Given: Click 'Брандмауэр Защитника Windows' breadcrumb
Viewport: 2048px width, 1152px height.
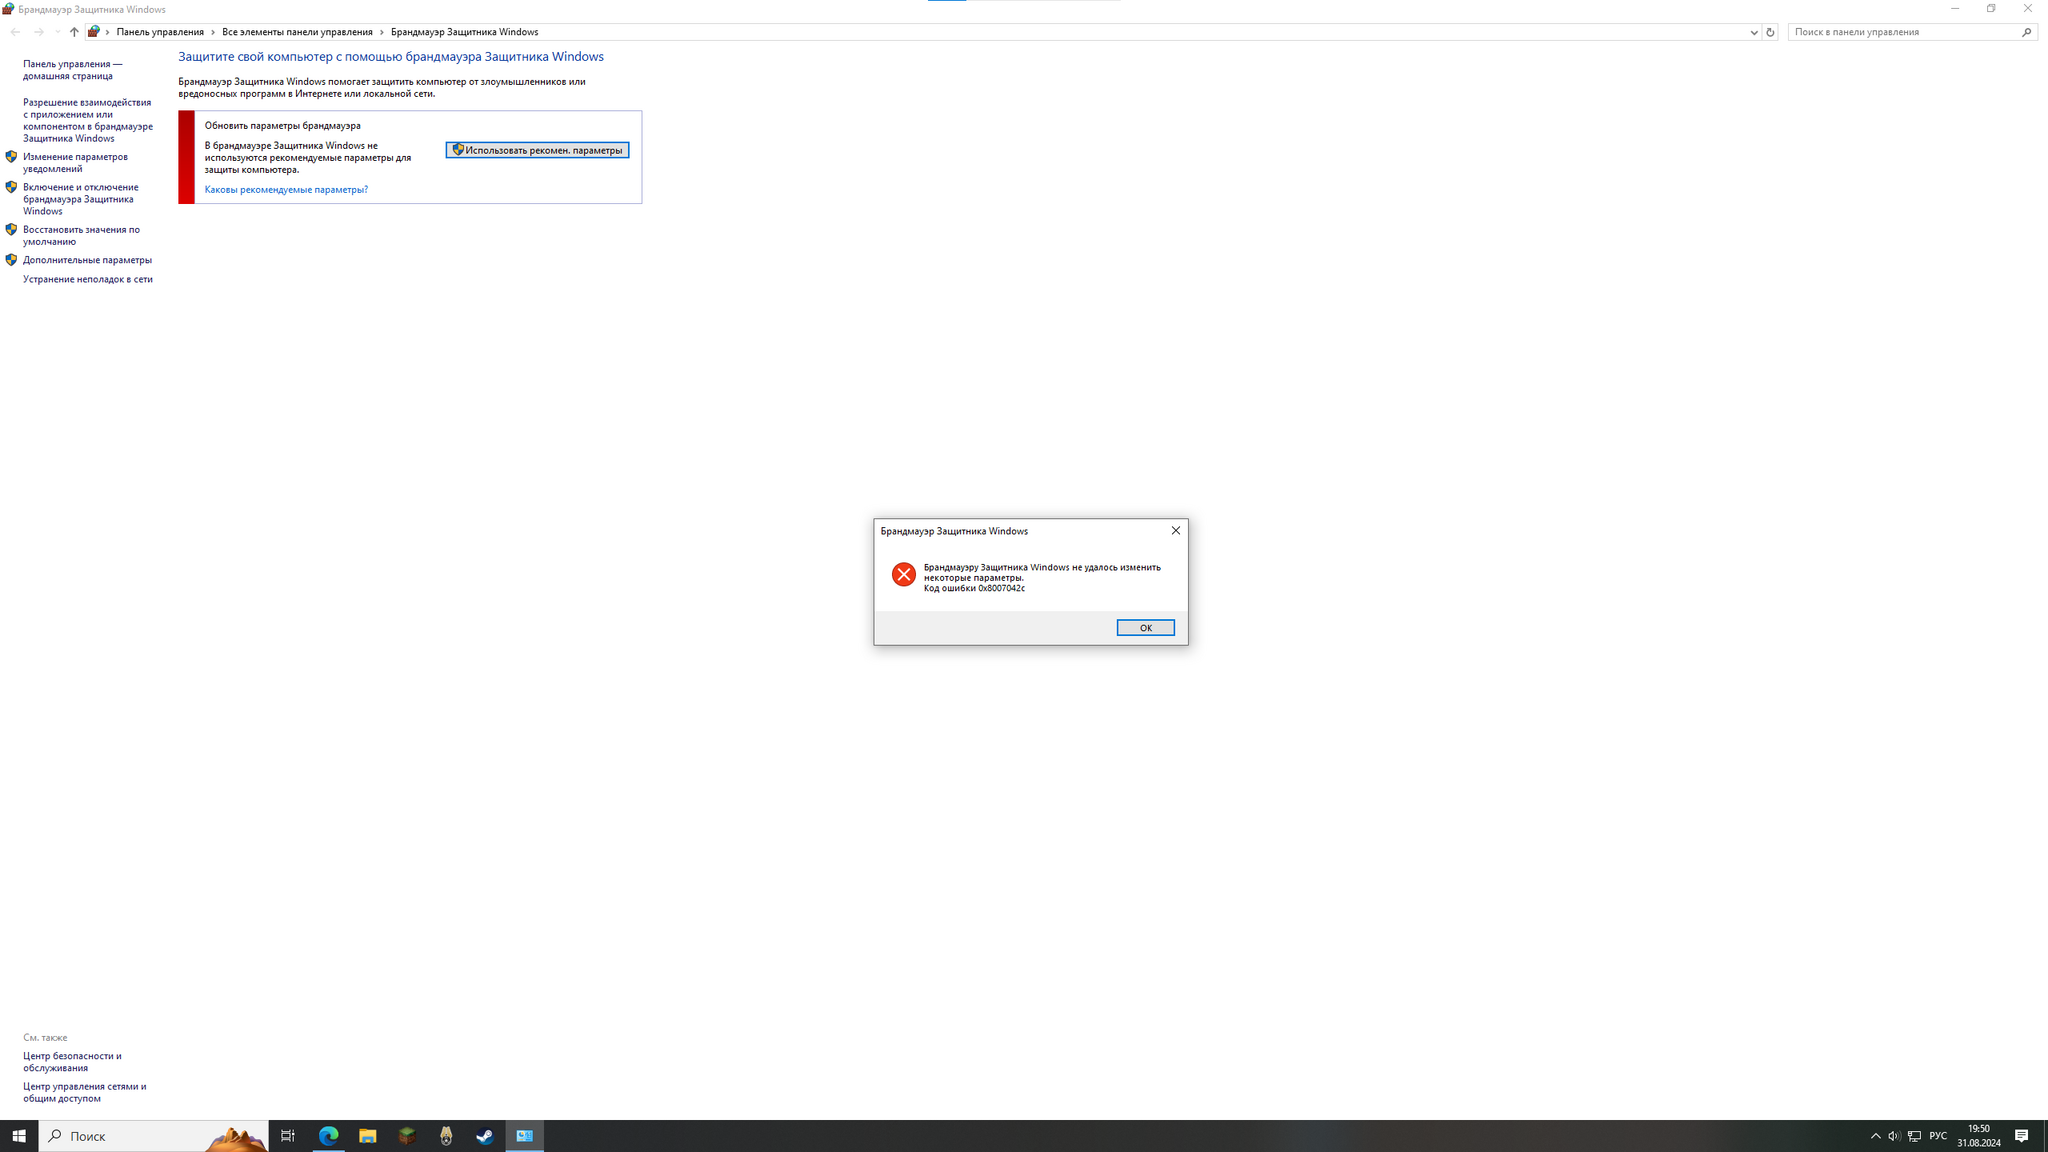Looking at the screenshot, I should point(464,32).
